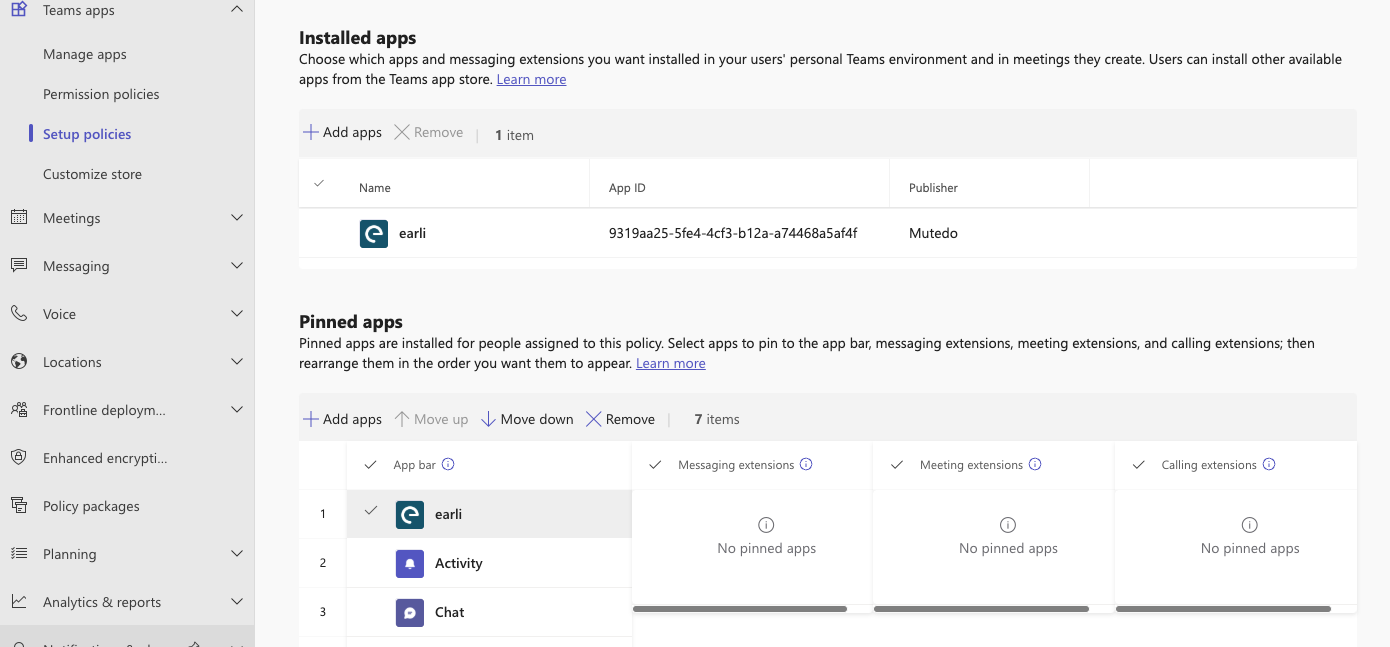1390x647 pixels.
Task: Click the Frontline deployment people icon
Action: (x=19, y=410)
